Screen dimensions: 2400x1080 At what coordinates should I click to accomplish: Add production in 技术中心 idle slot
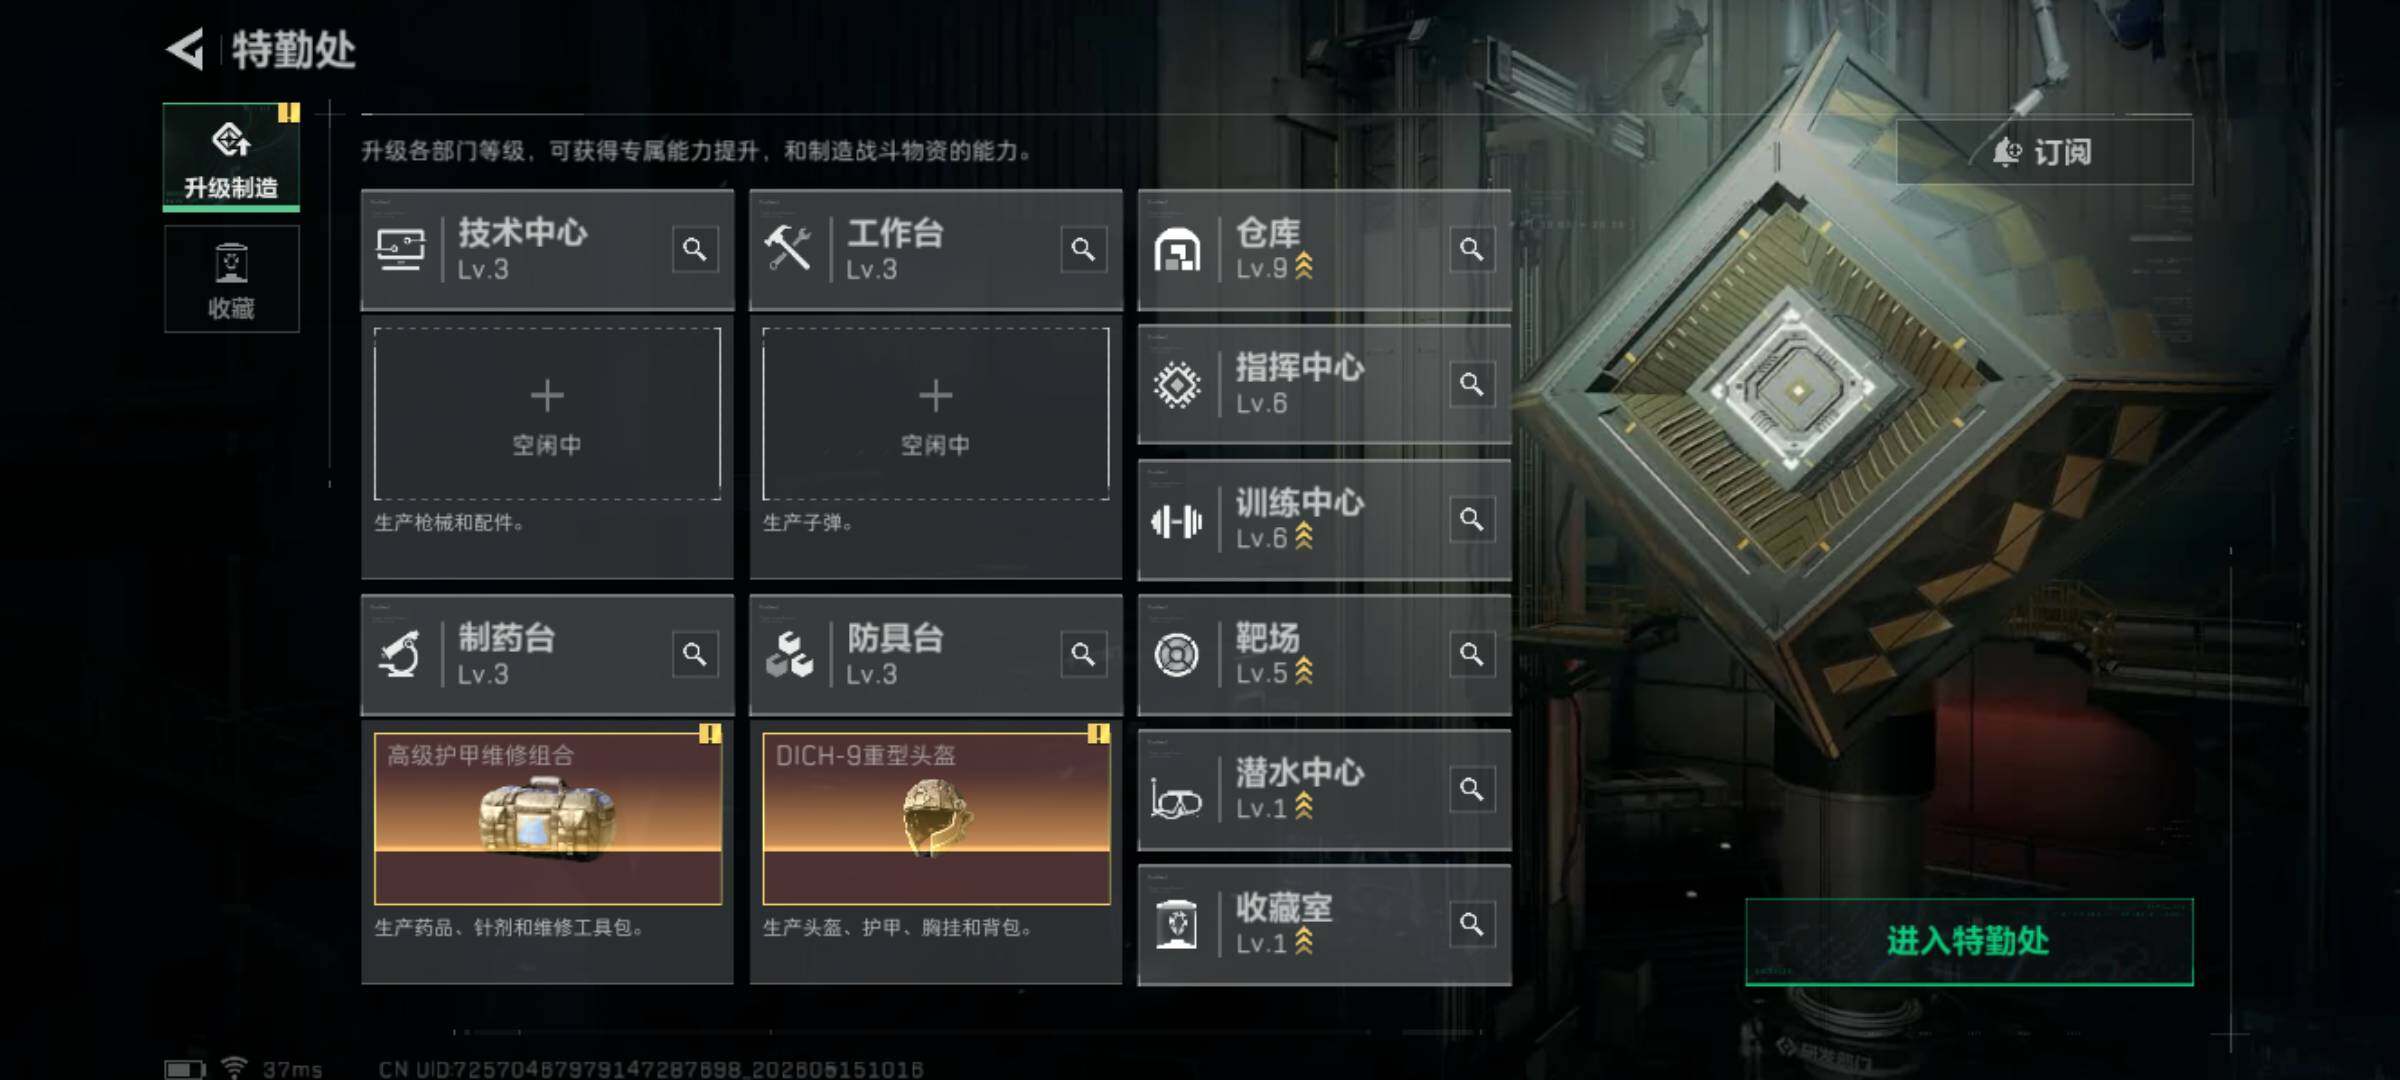547,414
